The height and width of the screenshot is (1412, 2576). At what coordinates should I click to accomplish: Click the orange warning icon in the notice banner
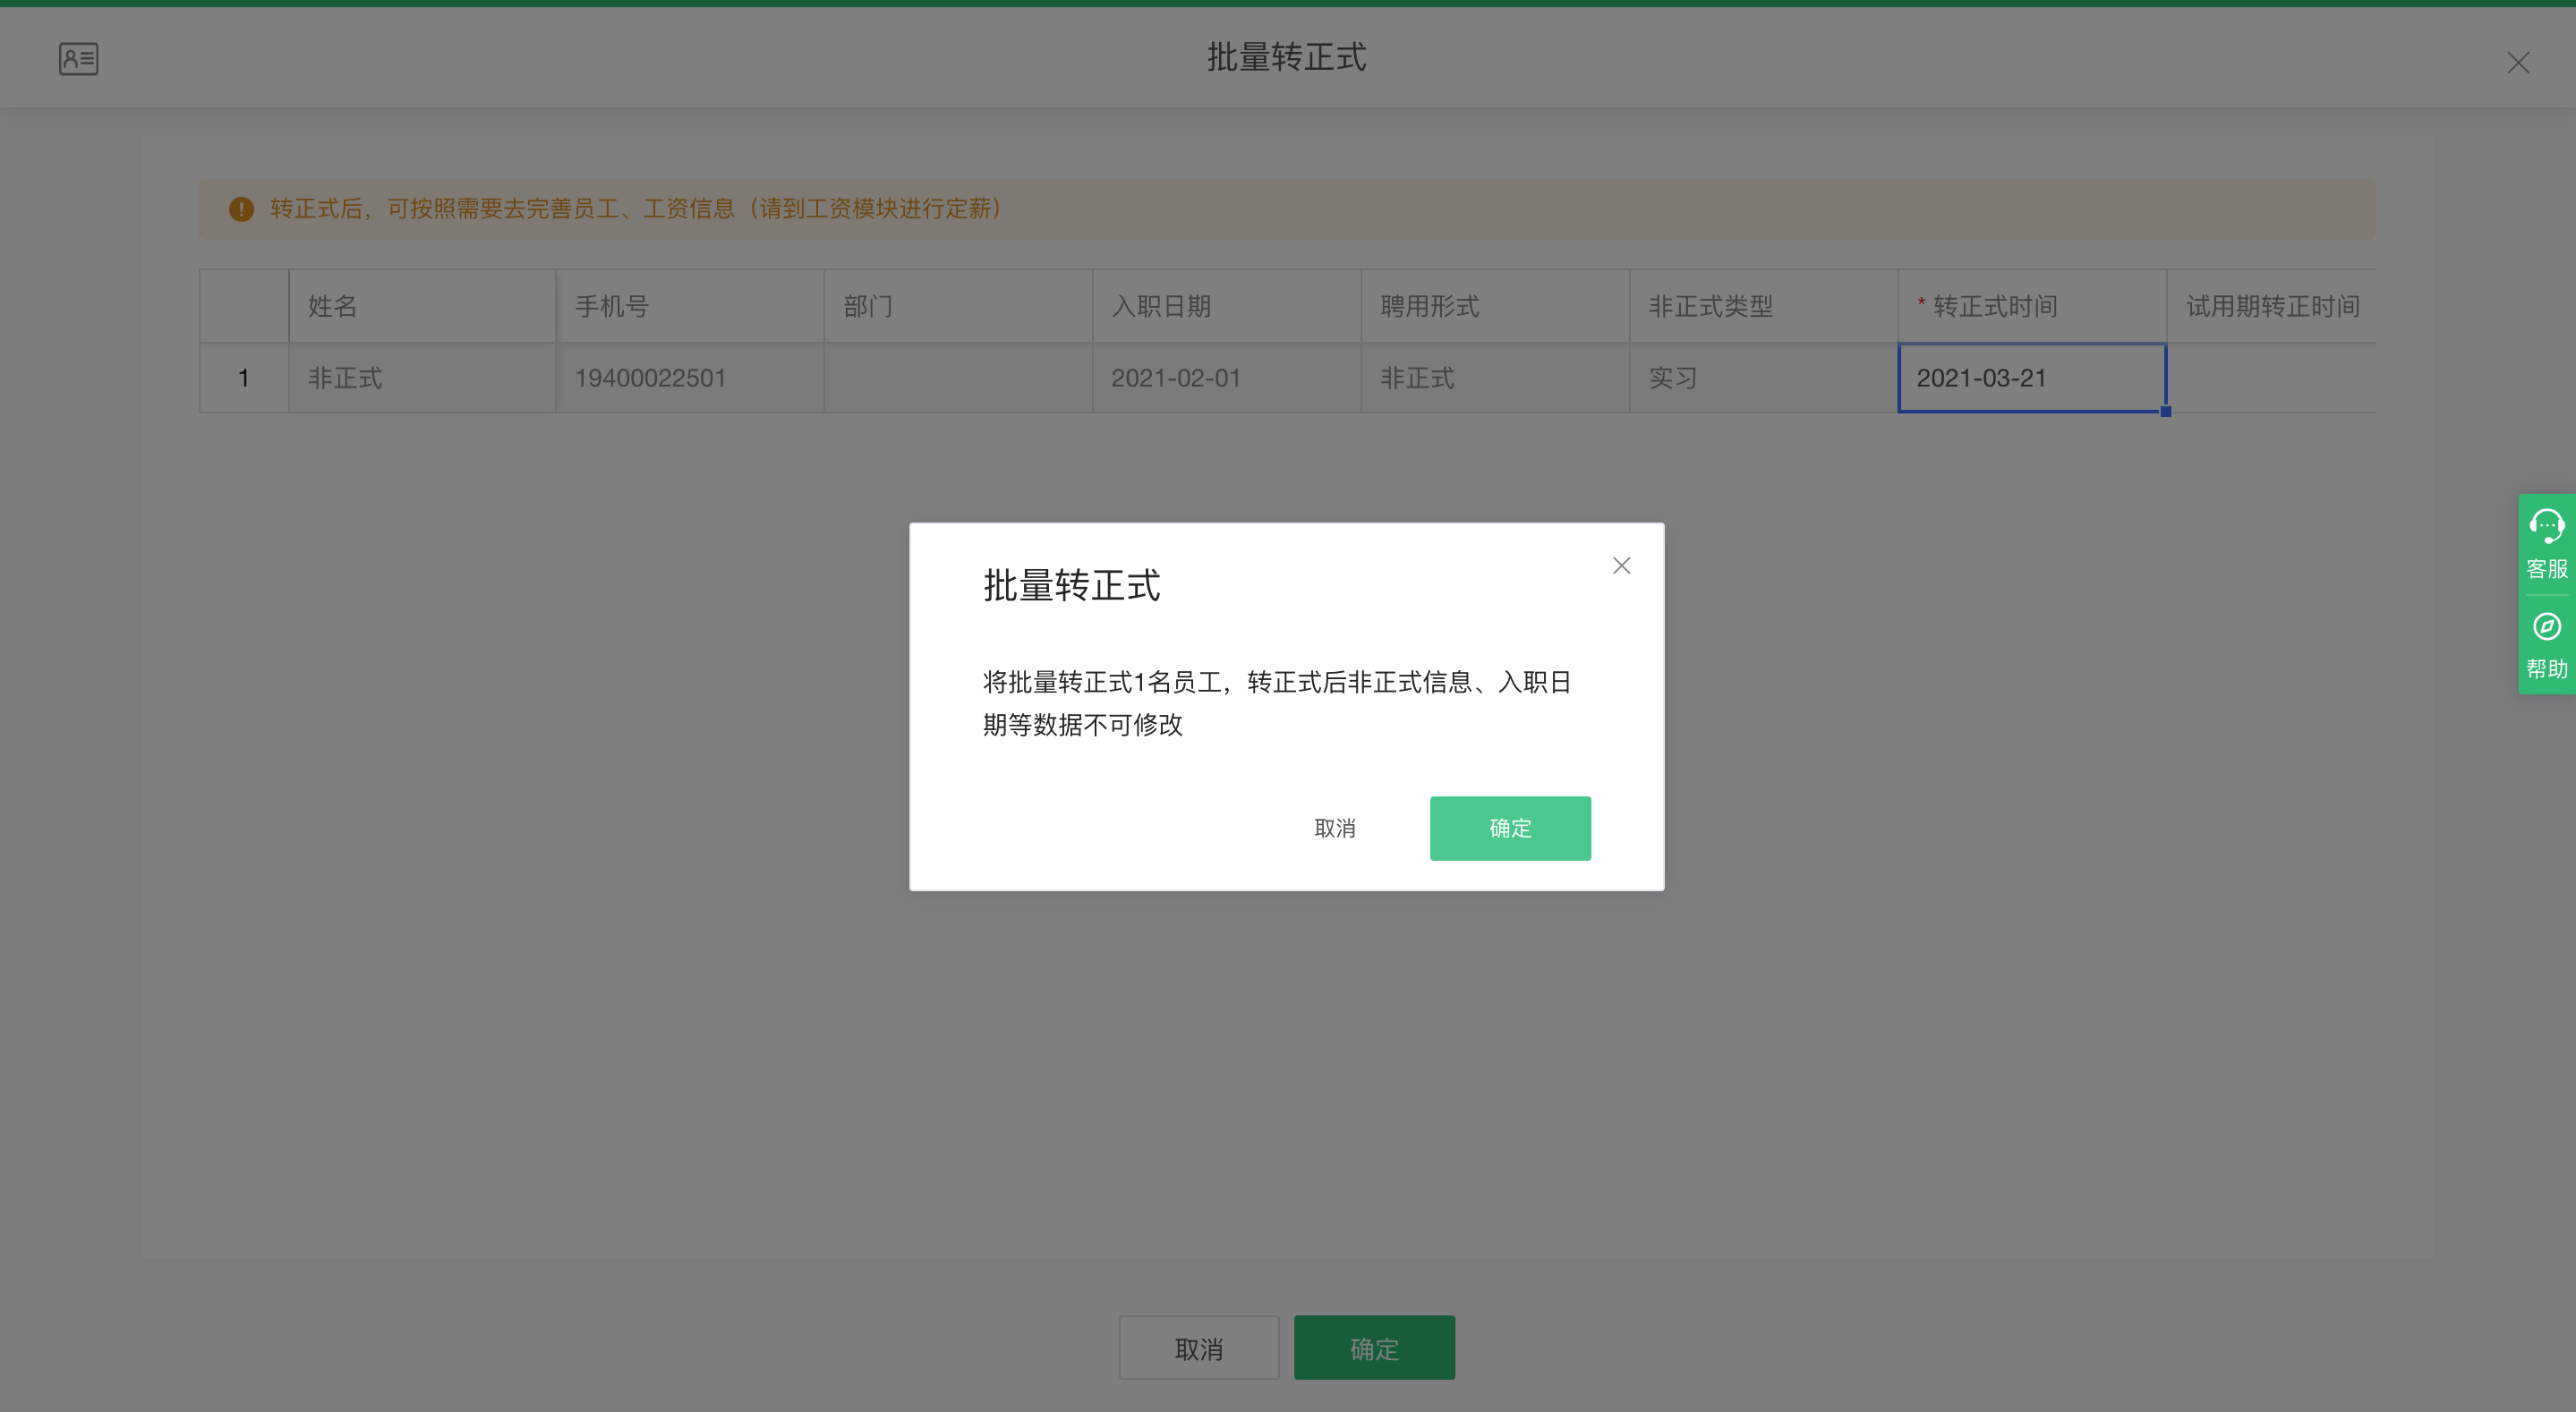(241, 209)
